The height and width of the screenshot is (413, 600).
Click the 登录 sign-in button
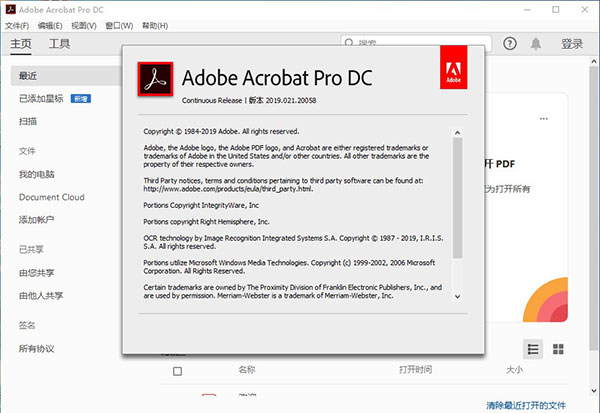572,44
